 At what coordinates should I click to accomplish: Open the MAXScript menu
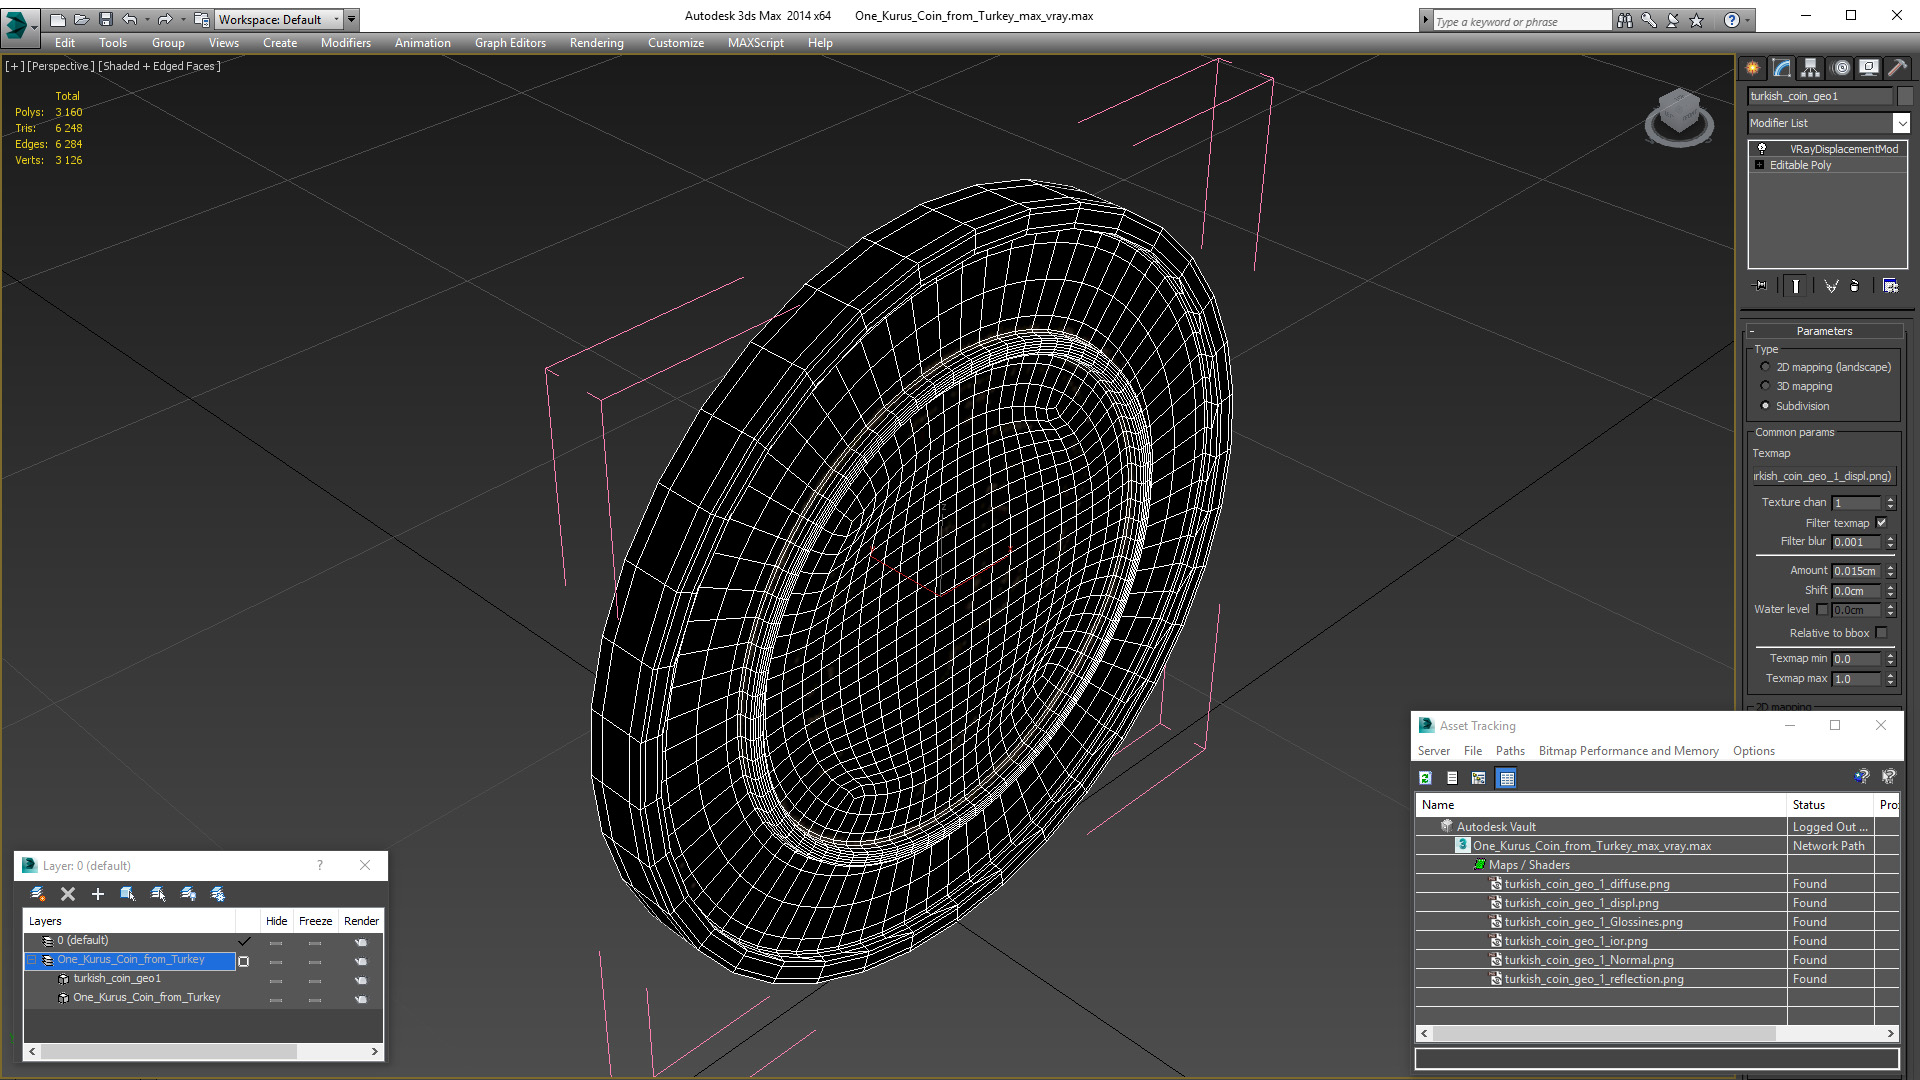point(755,43)
